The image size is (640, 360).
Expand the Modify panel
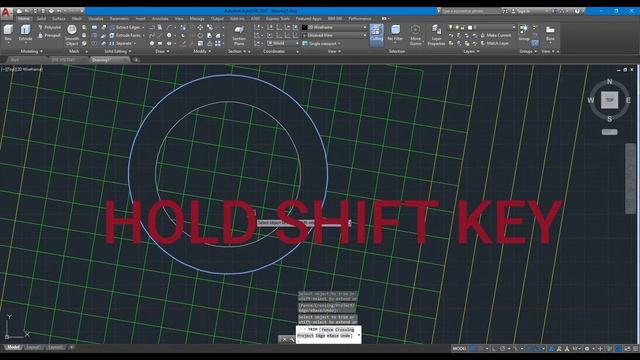pyautogui.click(x=202, y=51)
